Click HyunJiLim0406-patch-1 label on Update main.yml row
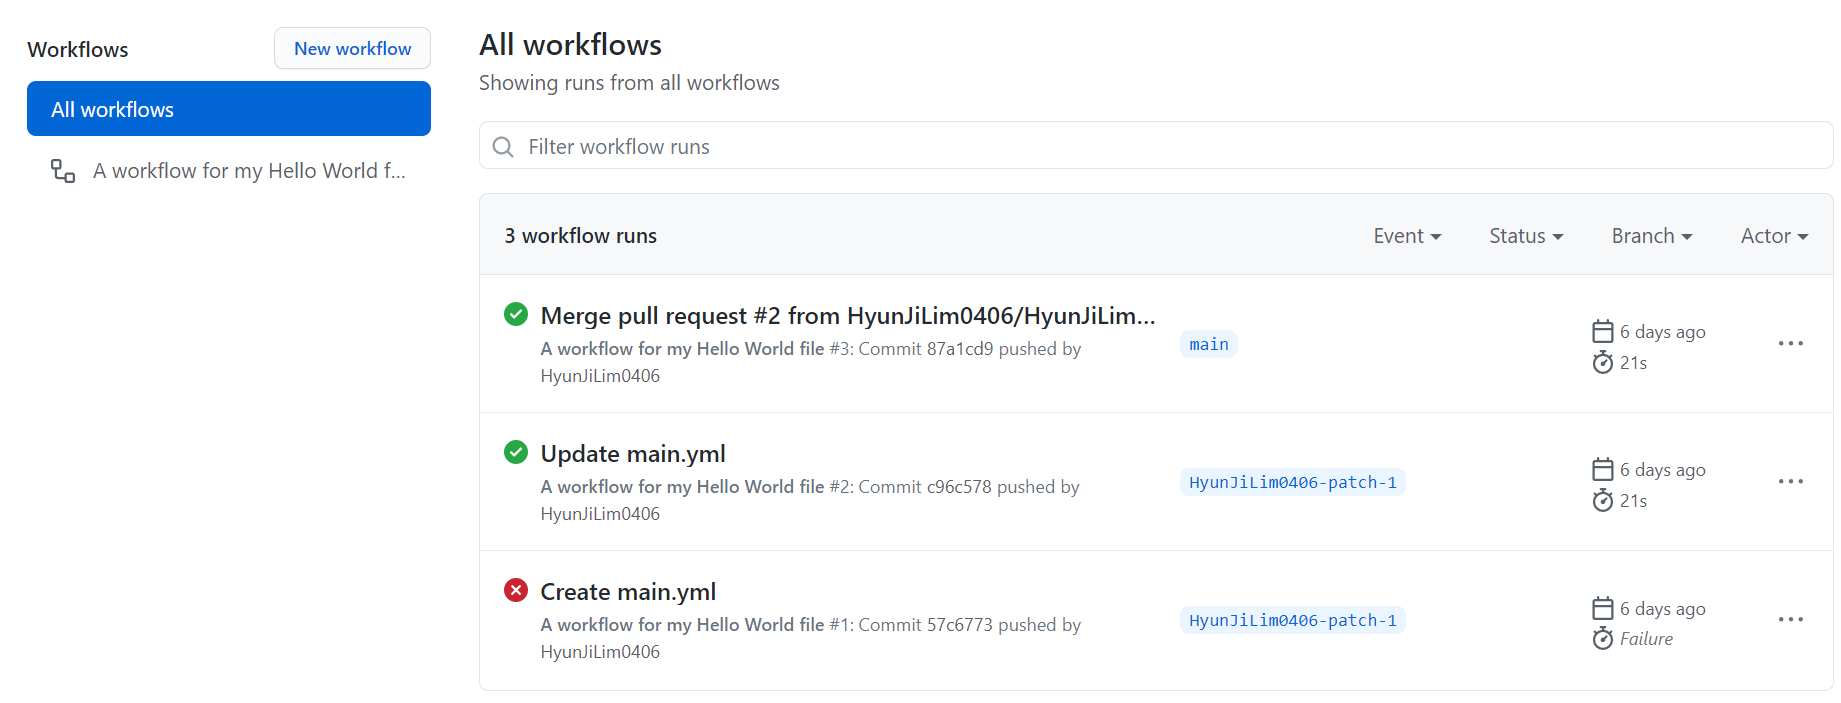The height and width of the screenshot is (703, 1841). coord(1293,482)
